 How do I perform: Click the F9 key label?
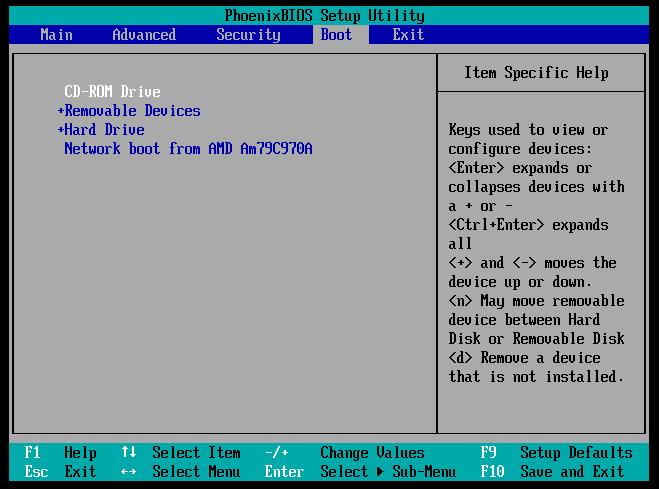point(488,453)
